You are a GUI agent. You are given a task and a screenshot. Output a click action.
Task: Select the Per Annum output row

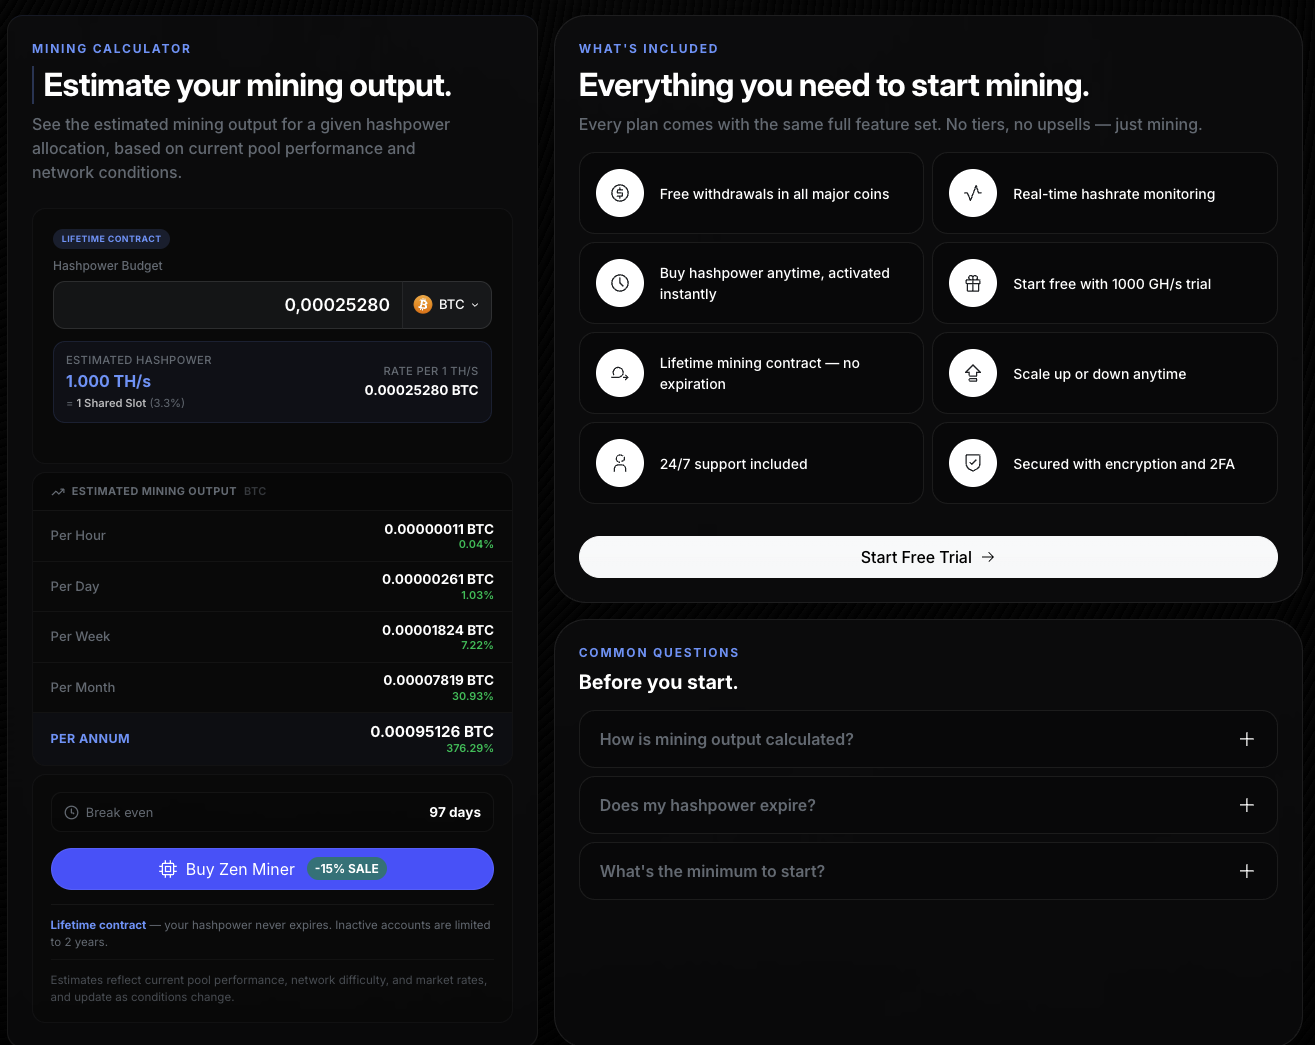pos(272,739)
